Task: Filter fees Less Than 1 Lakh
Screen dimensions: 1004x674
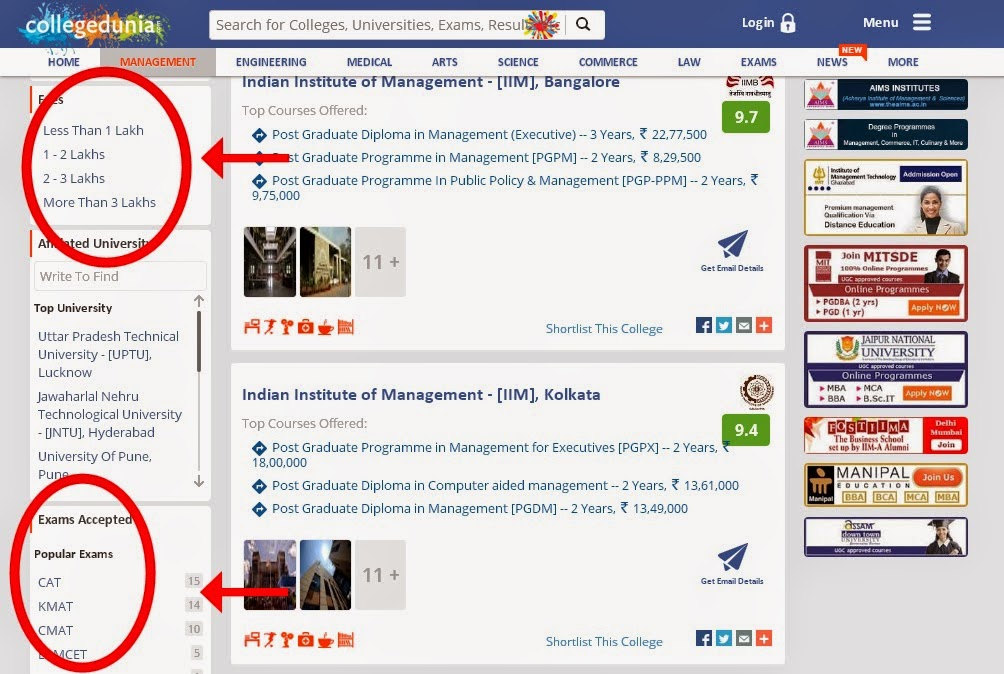Action: pyautogui.click(x=93, y=131)
